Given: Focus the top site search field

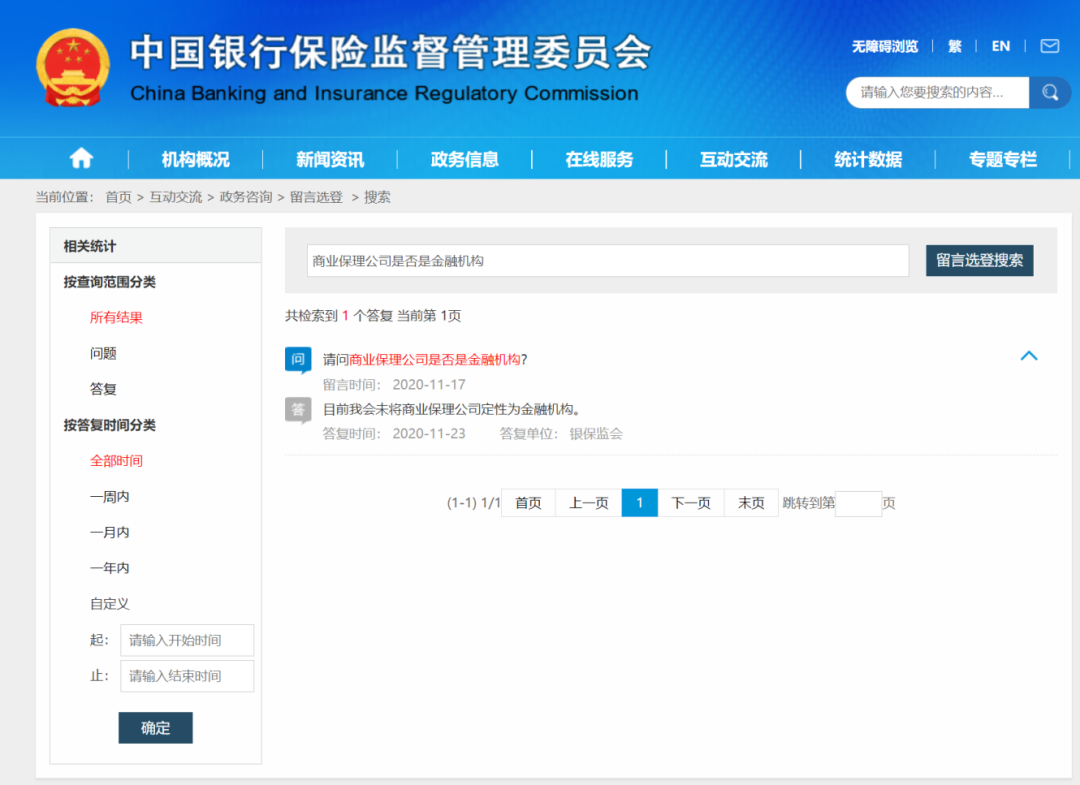Looking at the screenshot, I should 937,92.
